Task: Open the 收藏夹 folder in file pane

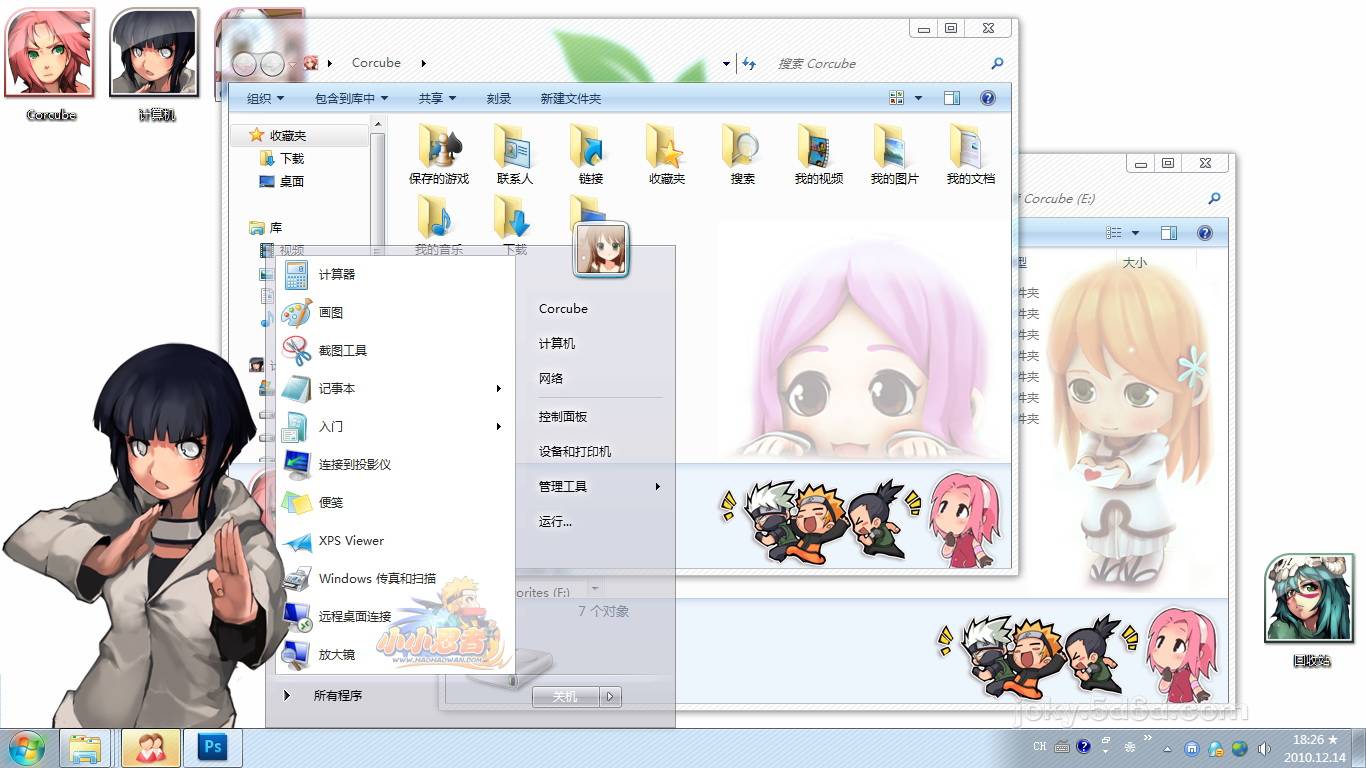Action: point(667,155)
